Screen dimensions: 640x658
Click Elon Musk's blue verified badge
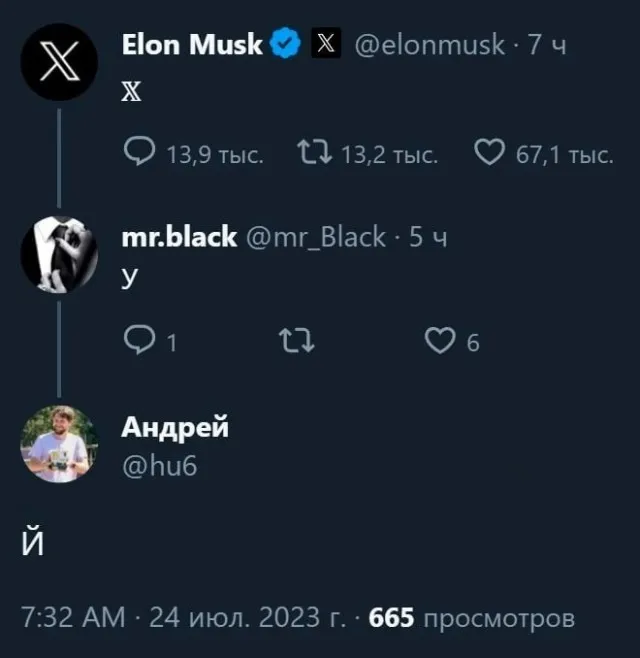click(286, 44)
